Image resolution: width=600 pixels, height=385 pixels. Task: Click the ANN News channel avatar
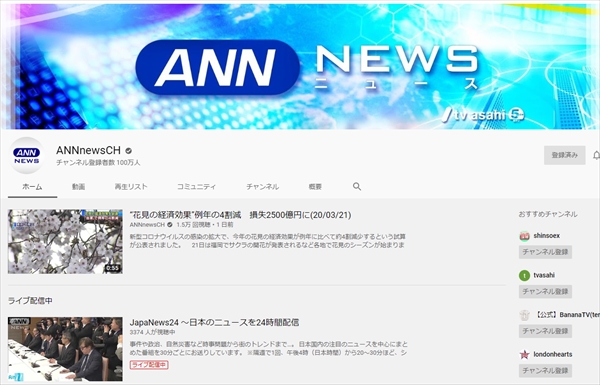click(x=27, y=155)
